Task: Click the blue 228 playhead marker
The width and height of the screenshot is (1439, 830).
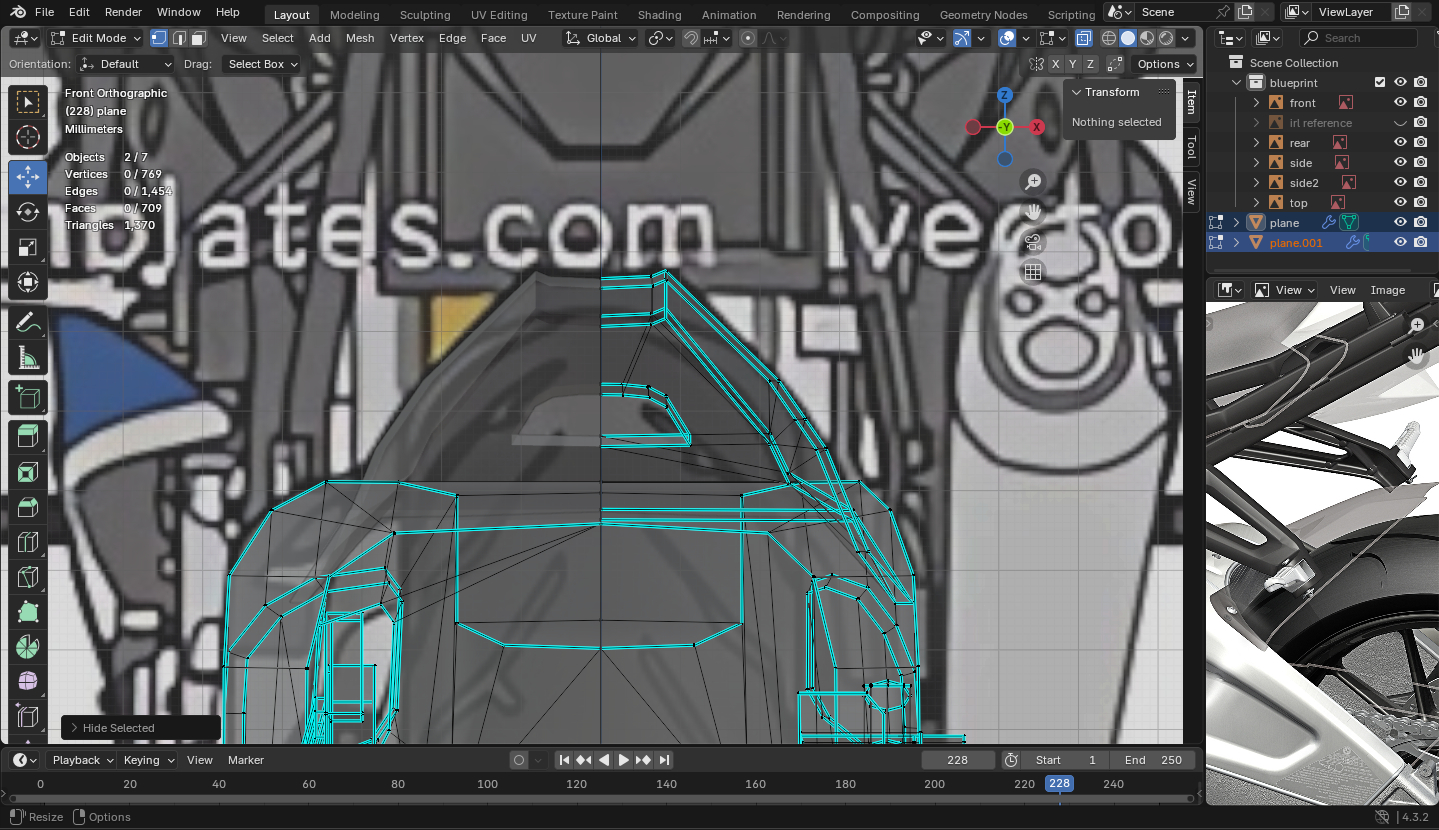Action: tap(1059, 784)
